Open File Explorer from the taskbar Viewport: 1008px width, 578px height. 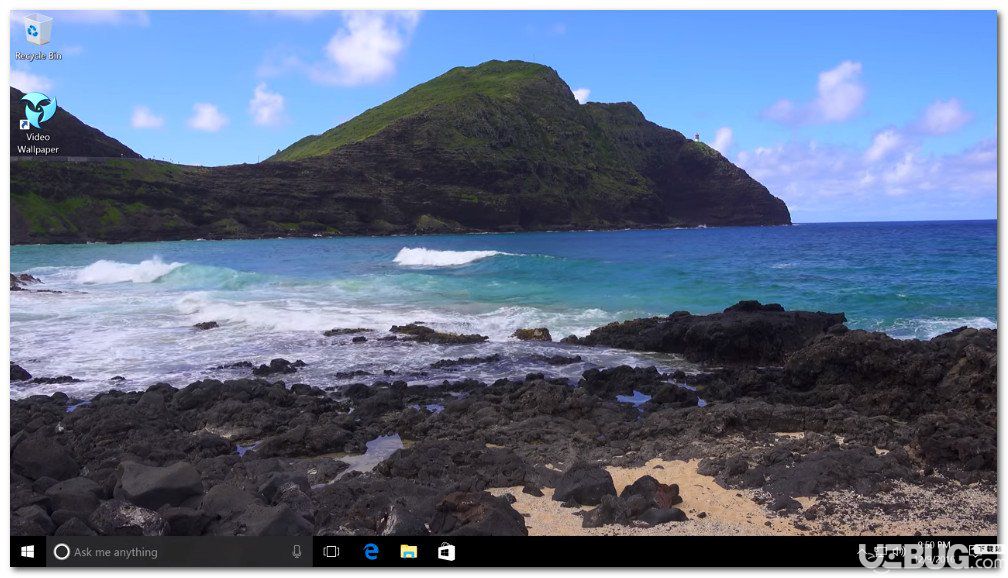pos(409,552)
